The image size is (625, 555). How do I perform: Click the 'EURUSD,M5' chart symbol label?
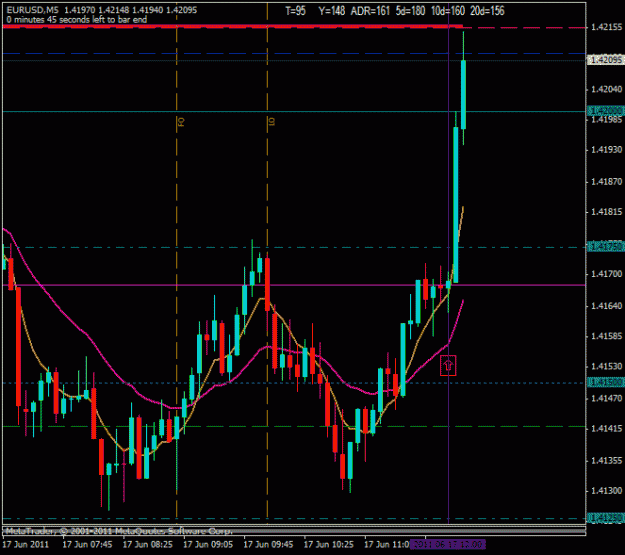pyautogui.click(x=32, y=10)
